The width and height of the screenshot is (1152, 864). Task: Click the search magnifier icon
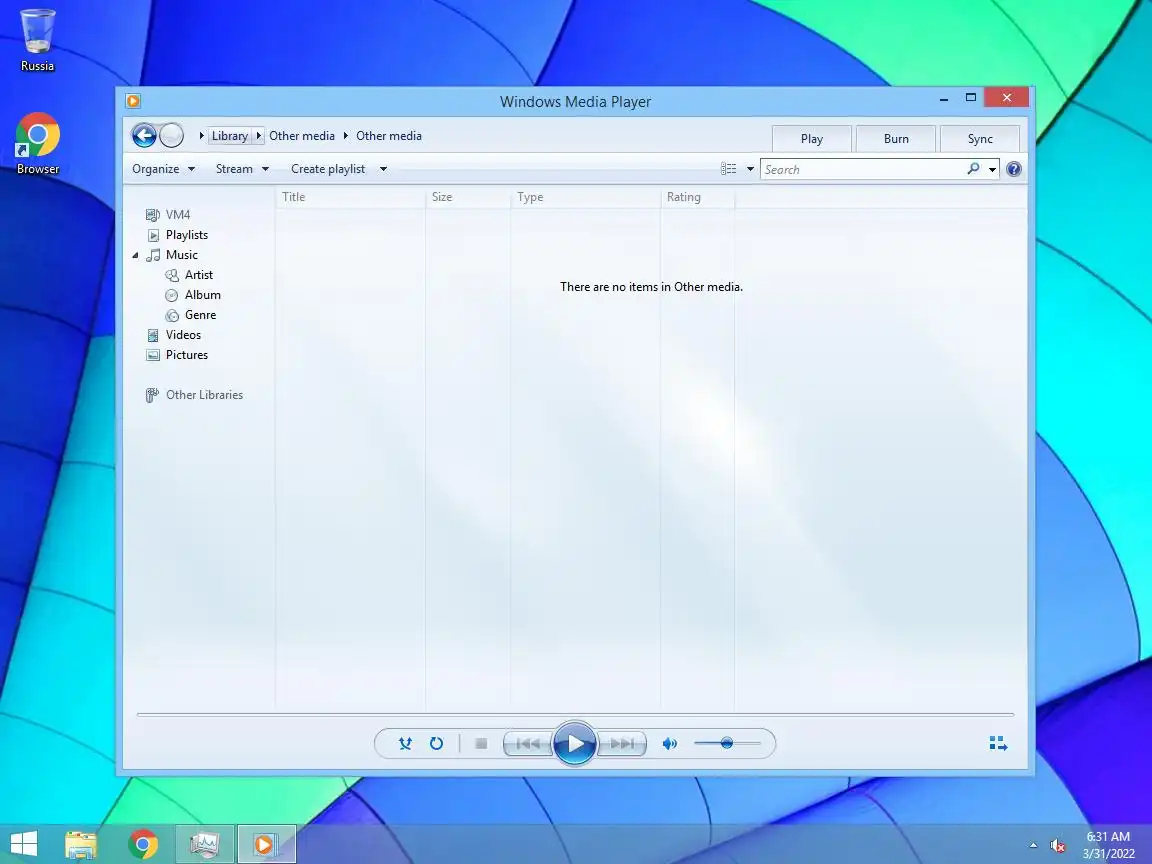pos(973,169)
